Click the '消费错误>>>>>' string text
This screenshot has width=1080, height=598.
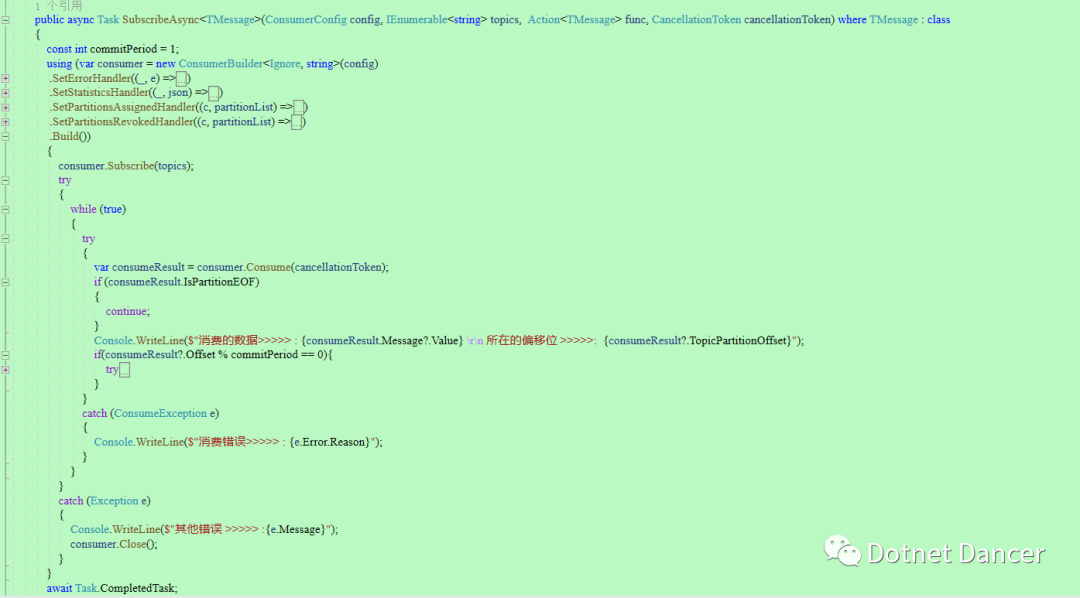pos(239,442)
